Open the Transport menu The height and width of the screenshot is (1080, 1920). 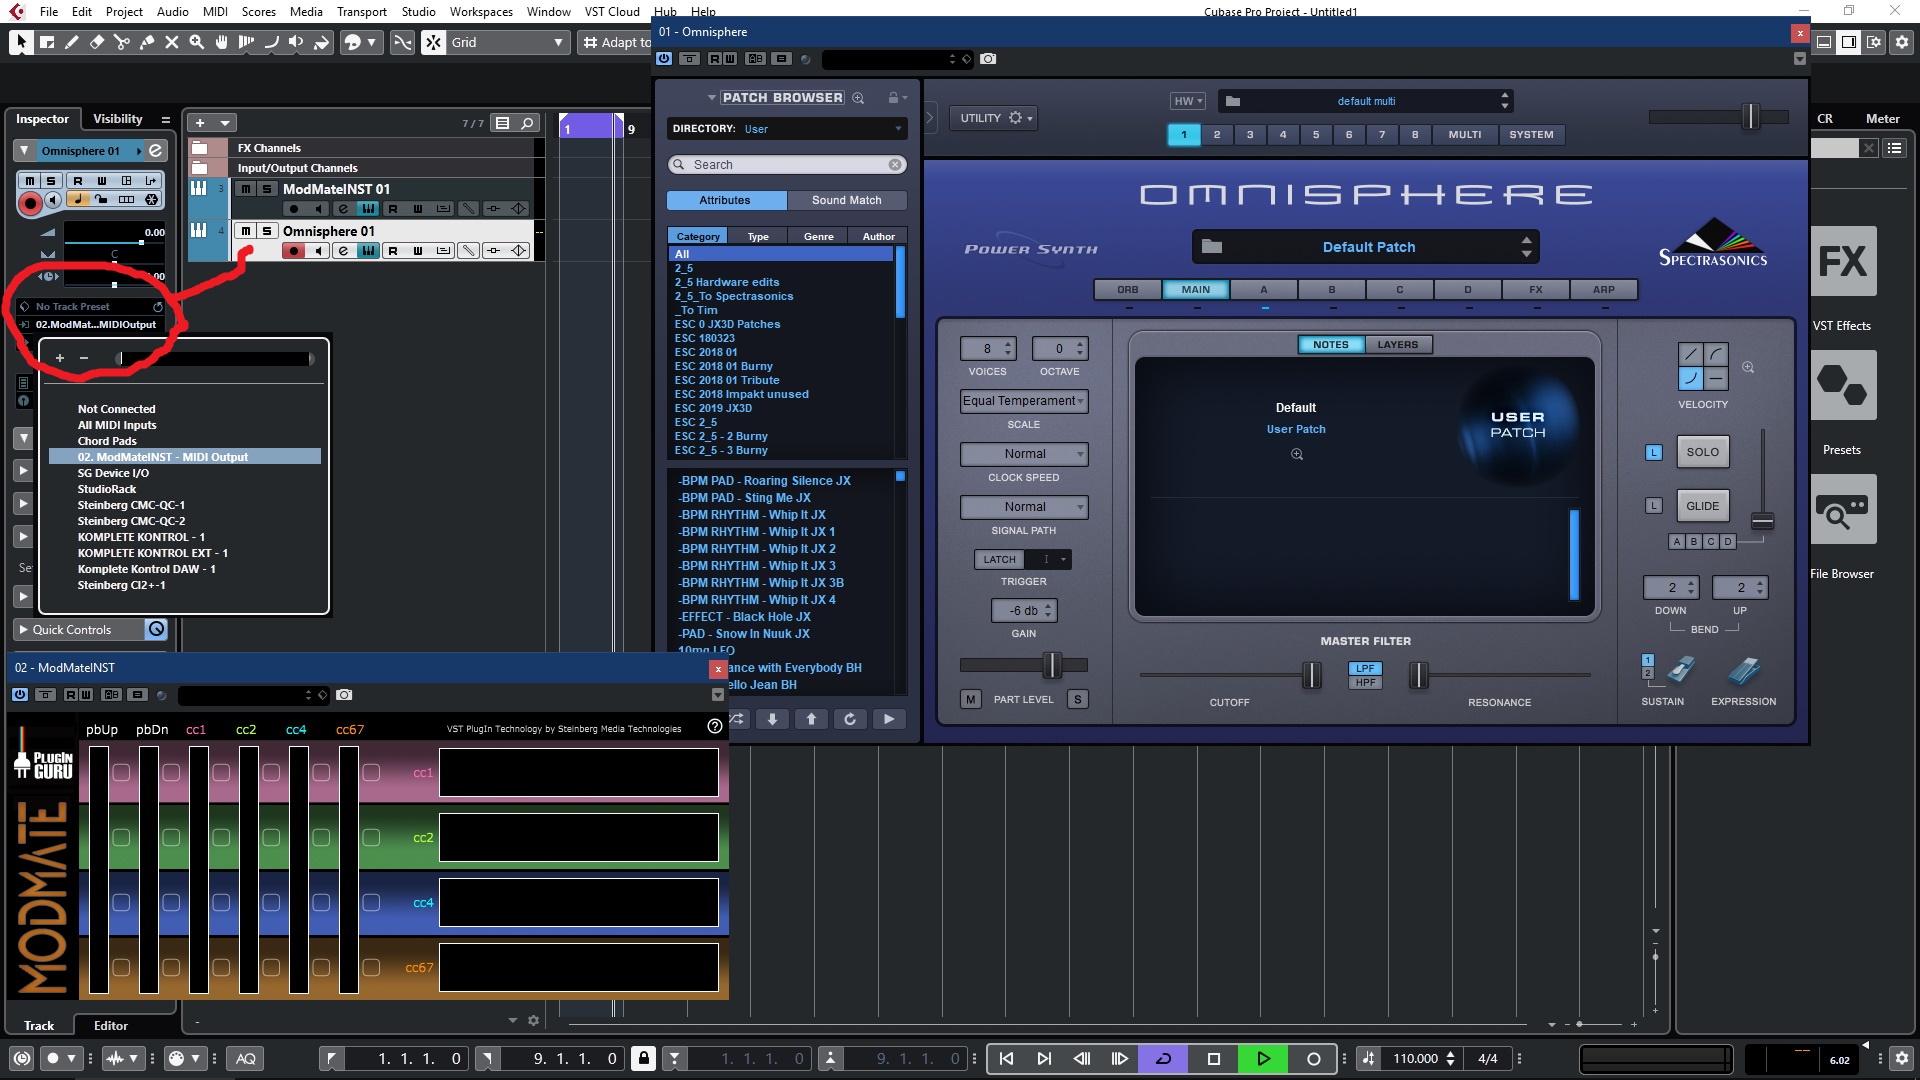pos(361,11)
